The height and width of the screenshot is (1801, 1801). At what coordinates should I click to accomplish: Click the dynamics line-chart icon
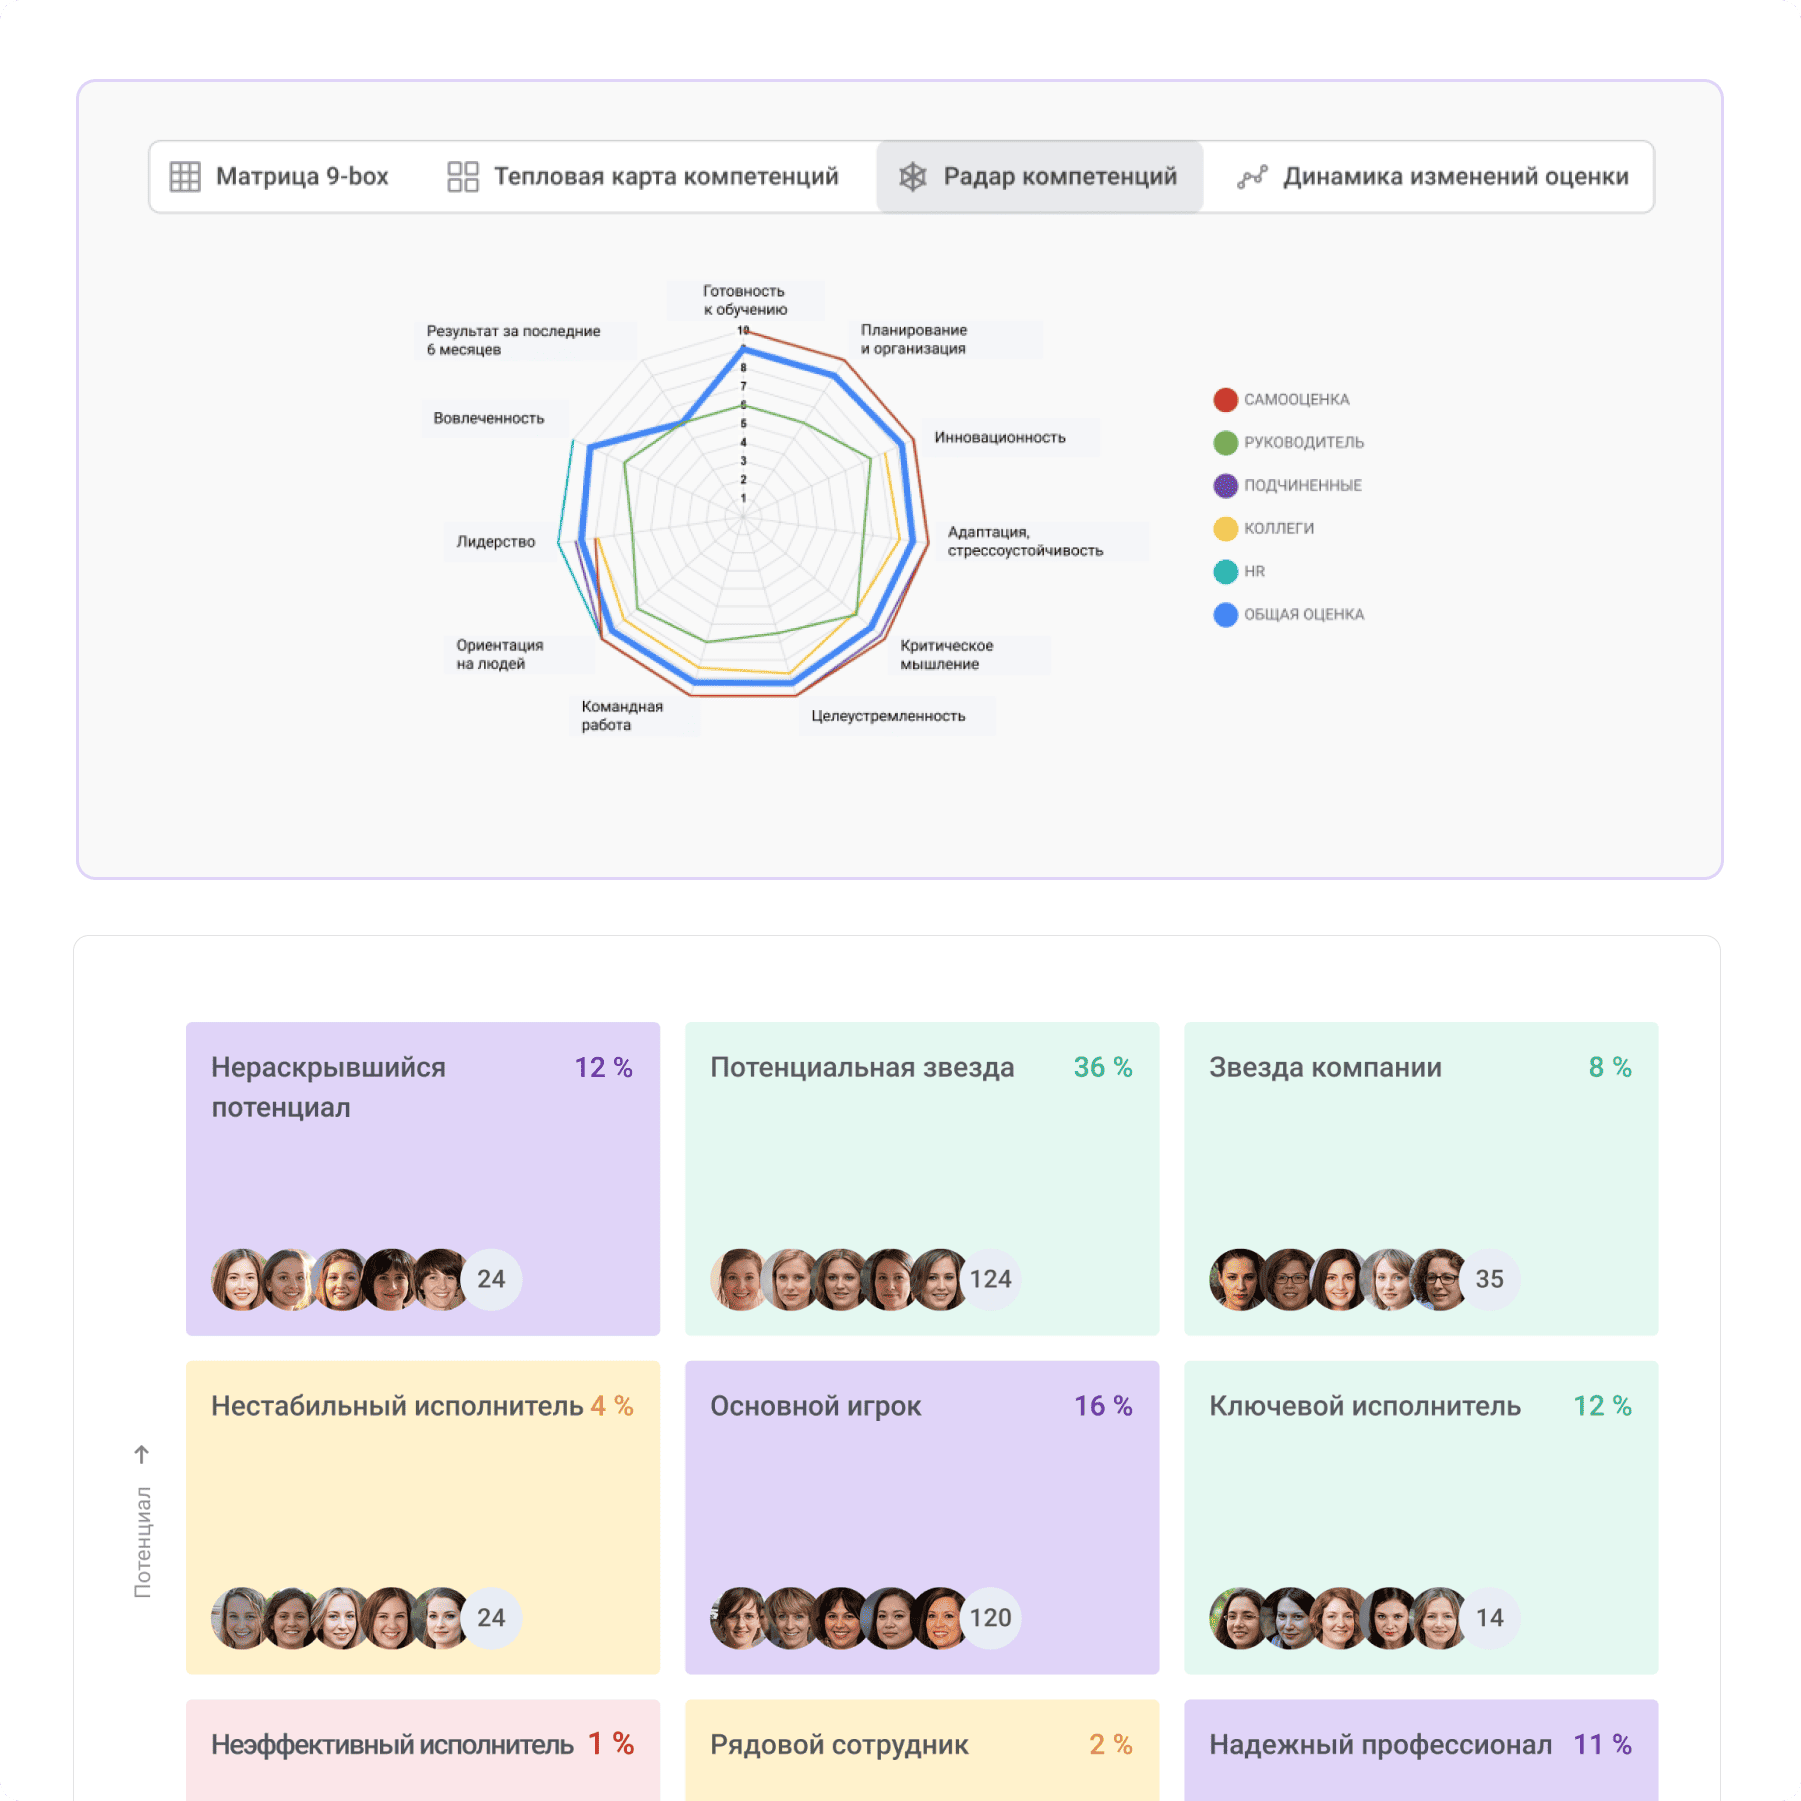coord(1251,177)
